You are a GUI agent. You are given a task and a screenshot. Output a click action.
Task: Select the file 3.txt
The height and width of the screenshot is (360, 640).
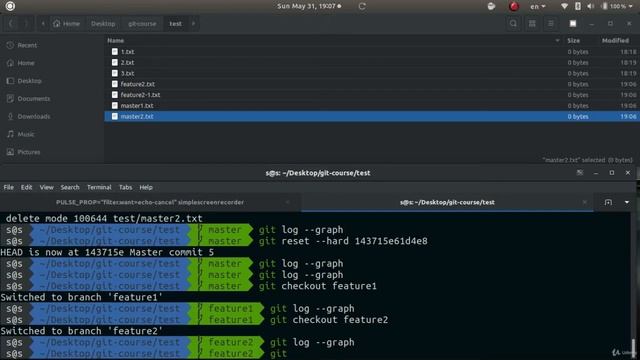click(372, 73)
